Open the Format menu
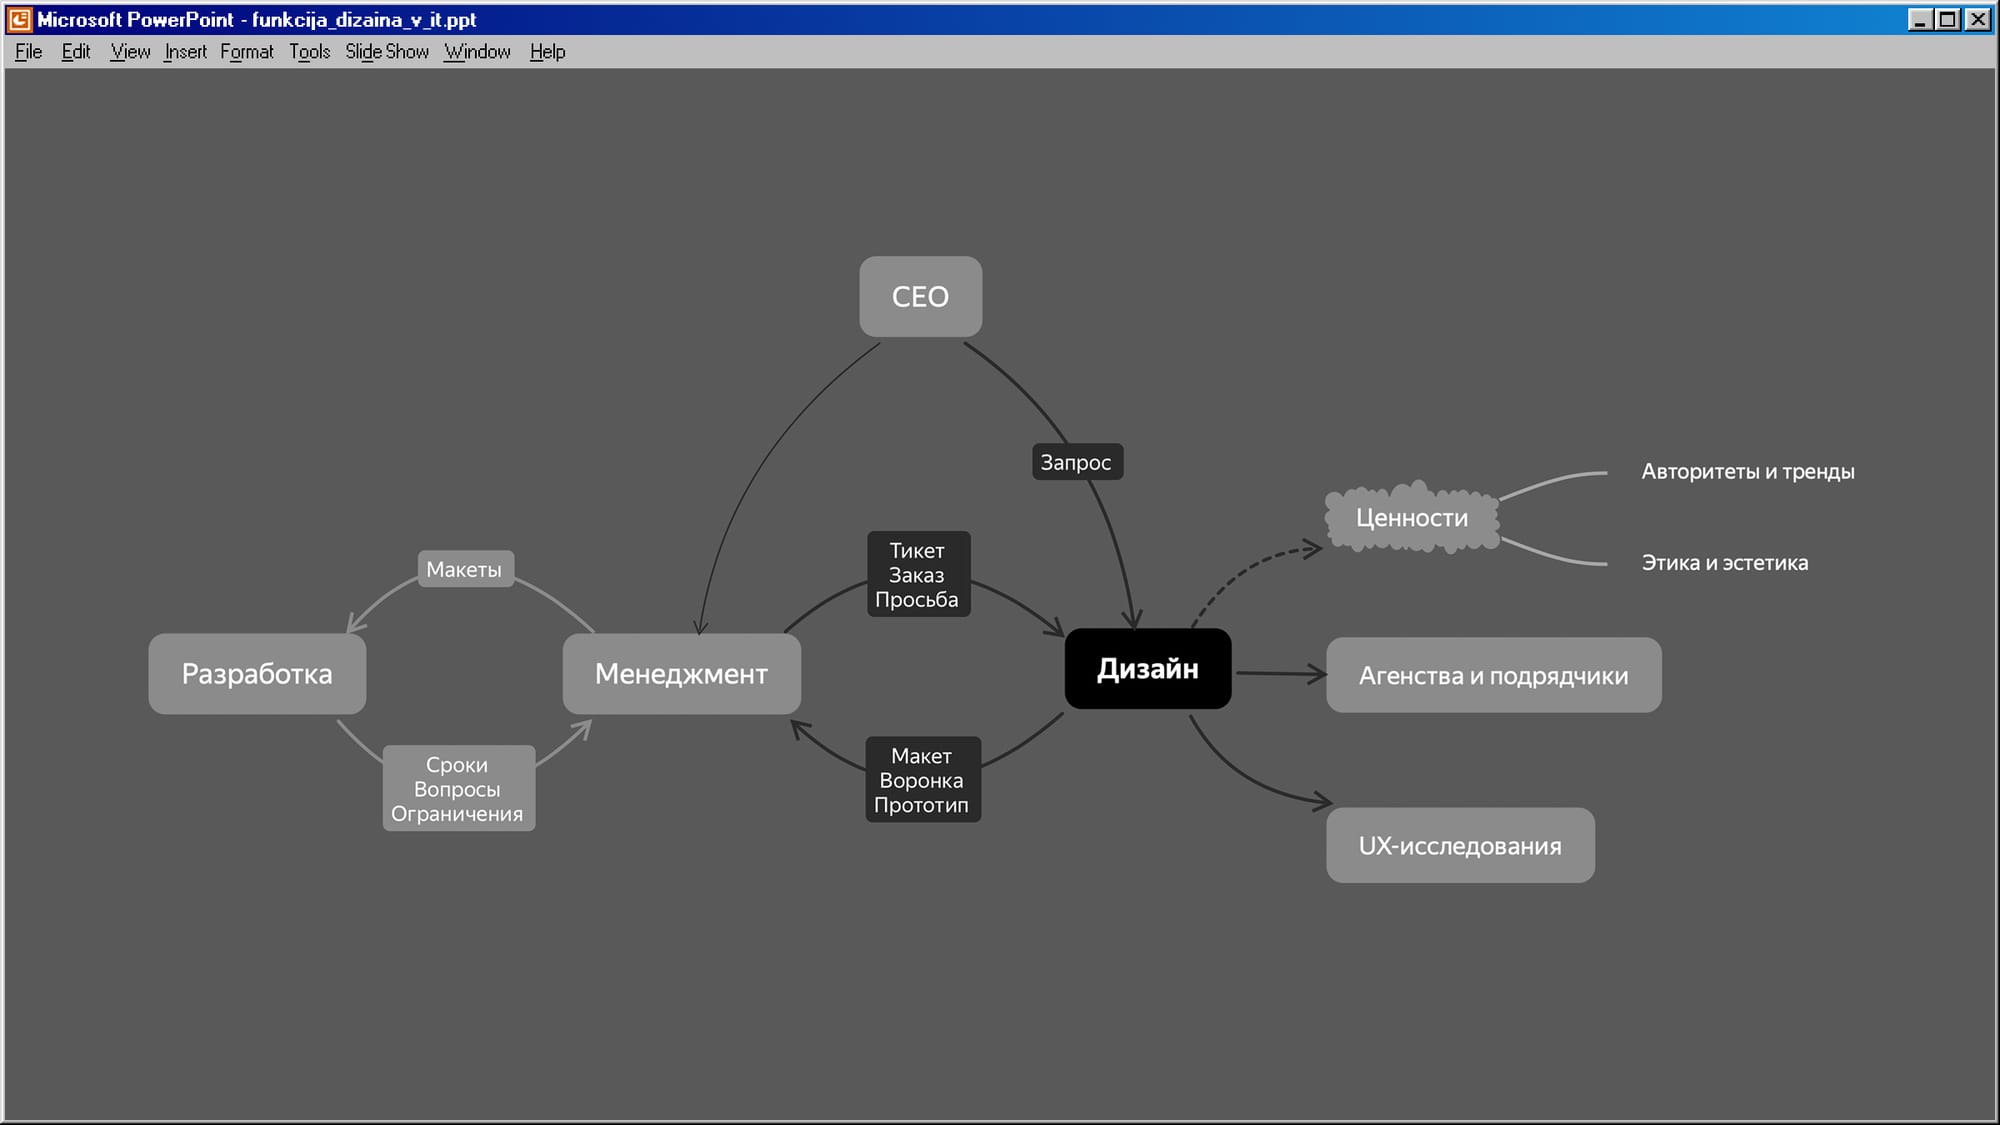This screenshot has width=2000, height=1125. 246,52
